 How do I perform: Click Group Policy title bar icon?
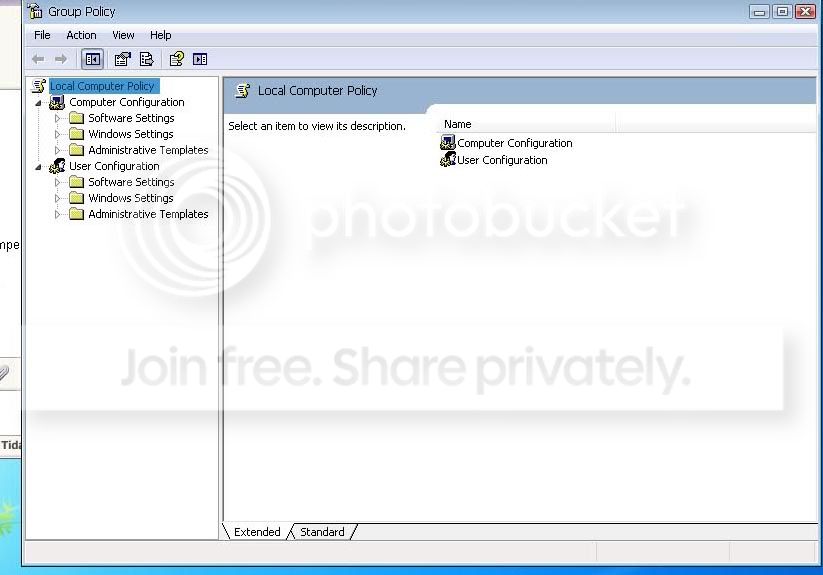pos(36,11)
